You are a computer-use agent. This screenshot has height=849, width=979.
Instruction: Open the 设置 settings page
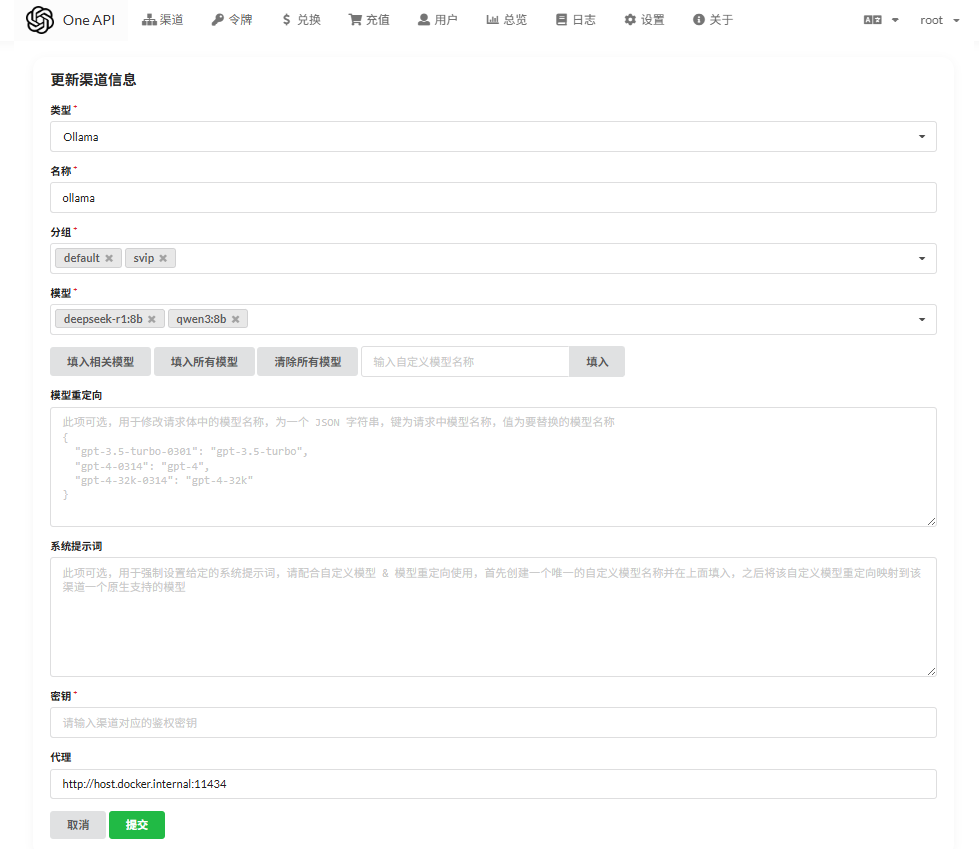click(x=644, y=20)
